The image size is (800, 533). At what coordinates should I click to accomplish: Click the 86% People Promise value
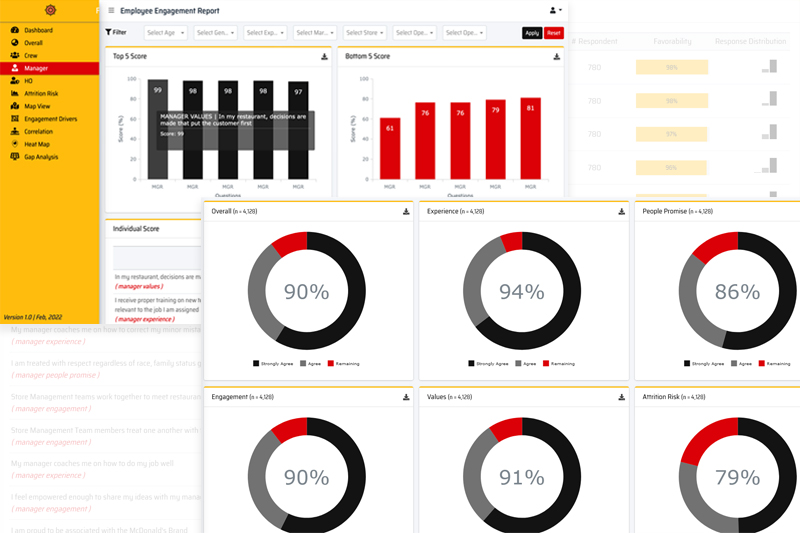[x=737, y=292]
